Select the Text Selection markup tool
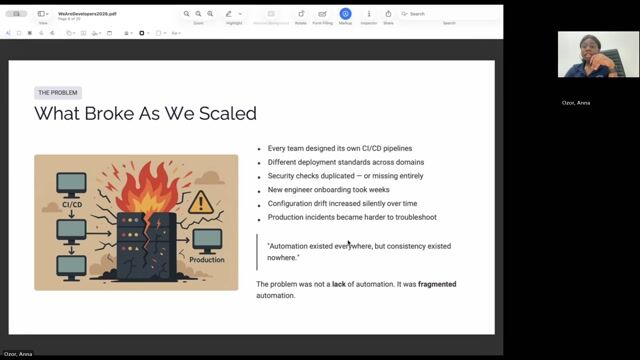This screenshot has height=360, width=640. 8,33
